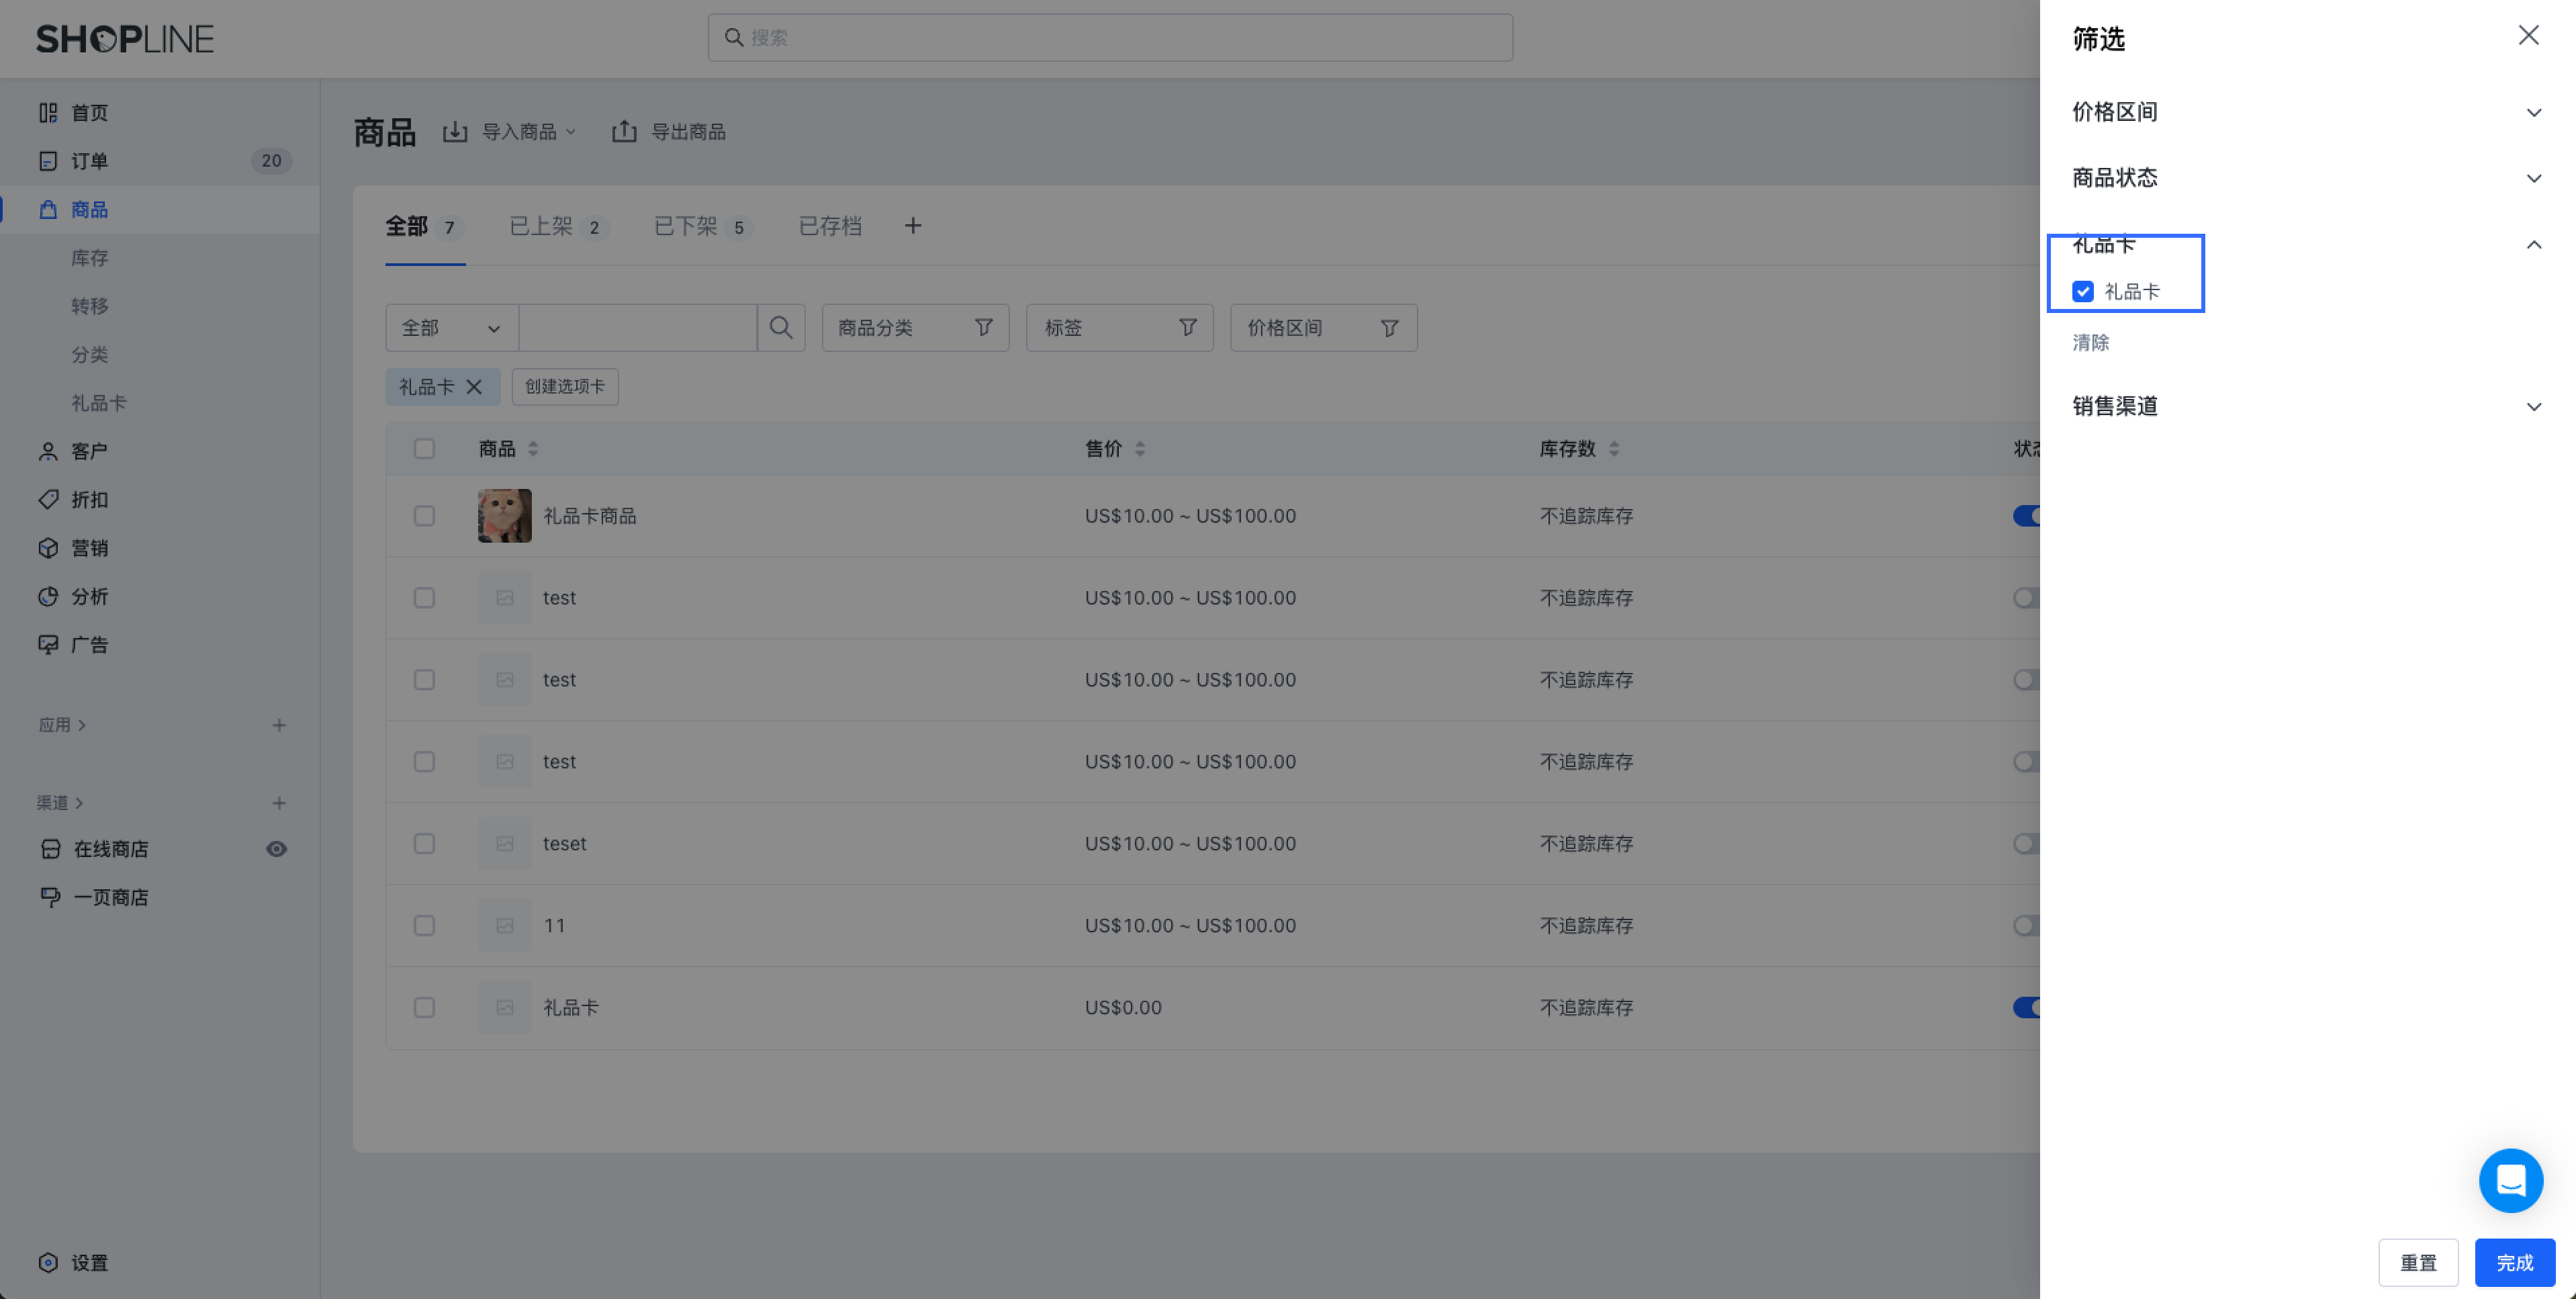Viewport: 2576px width, 1299px height.
Task: Check the select-all products checkbox
Action: pyautogui.click(x=424, y=449)
